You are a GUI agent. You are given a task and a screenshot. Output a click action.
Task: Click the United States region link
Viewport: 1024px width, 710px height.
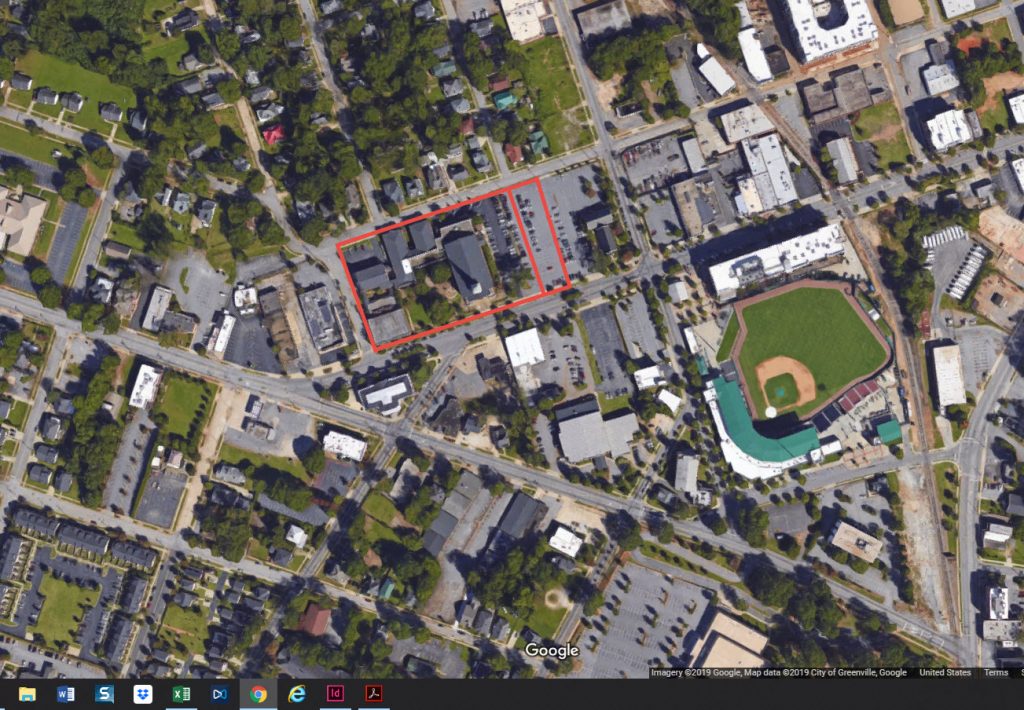pyautogui.click(x=945, y=672)
